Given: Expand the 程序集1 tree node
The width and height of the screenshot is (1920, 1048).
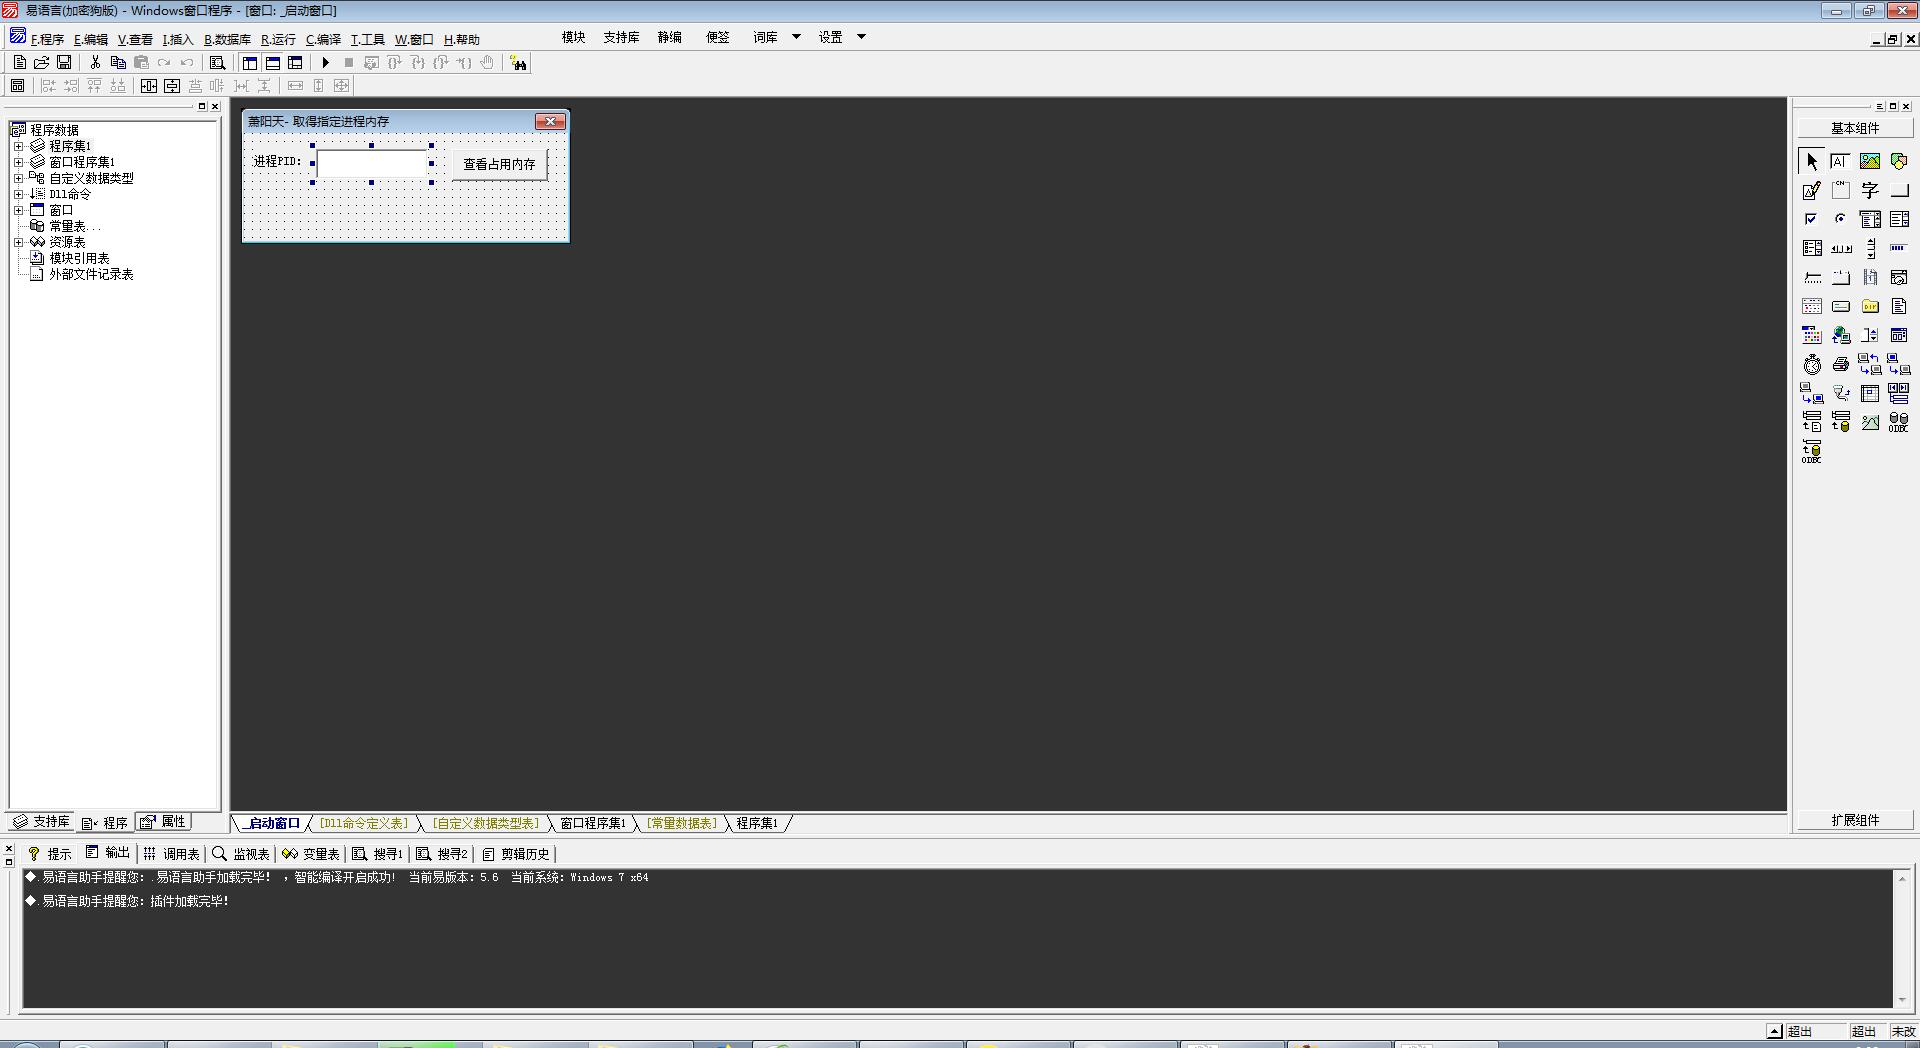Looking at the screenshot, I should (x=18, y=146).
